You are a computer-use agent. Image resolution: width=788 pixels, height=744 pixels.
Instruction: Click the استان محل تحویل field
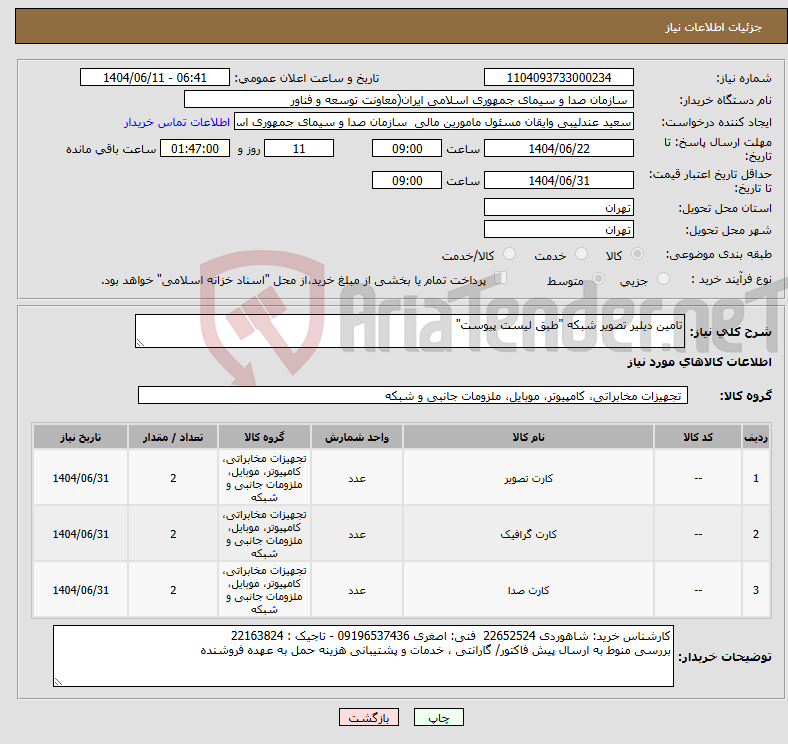coord(558,208)
